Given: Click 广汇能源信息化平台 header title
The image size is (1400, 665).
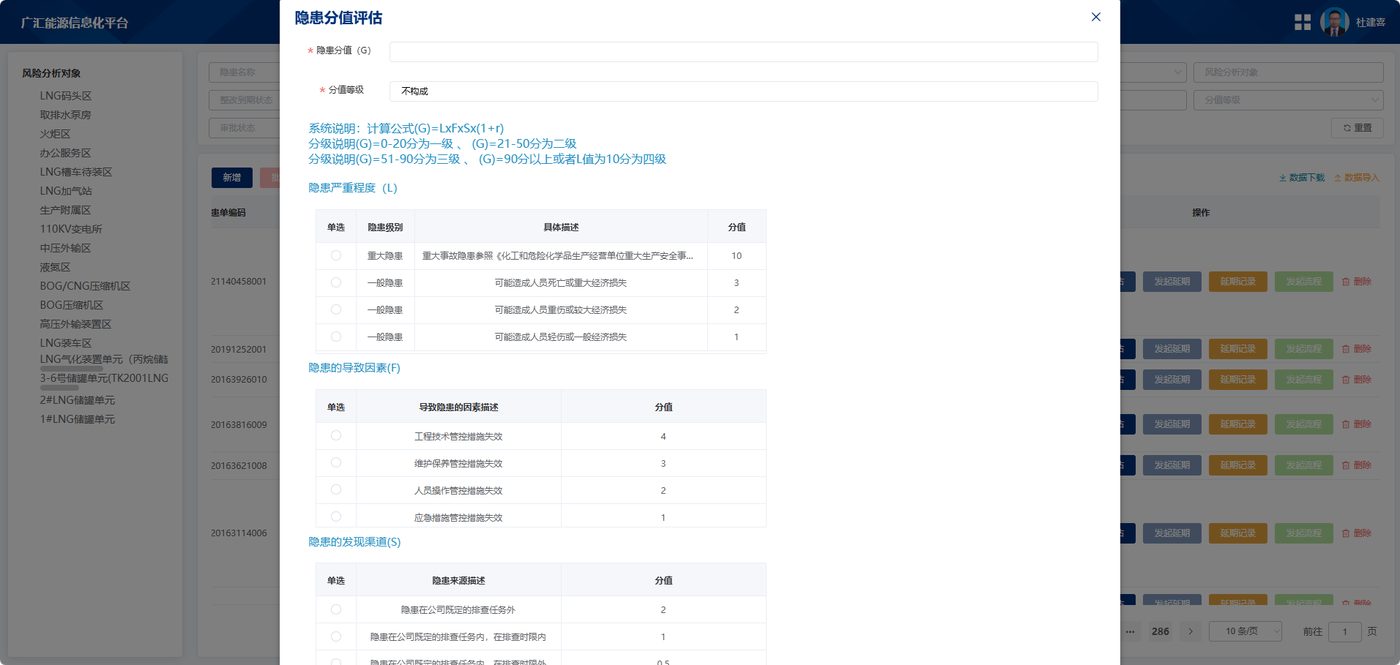Looking at the screenshot, I should (75, 22).
